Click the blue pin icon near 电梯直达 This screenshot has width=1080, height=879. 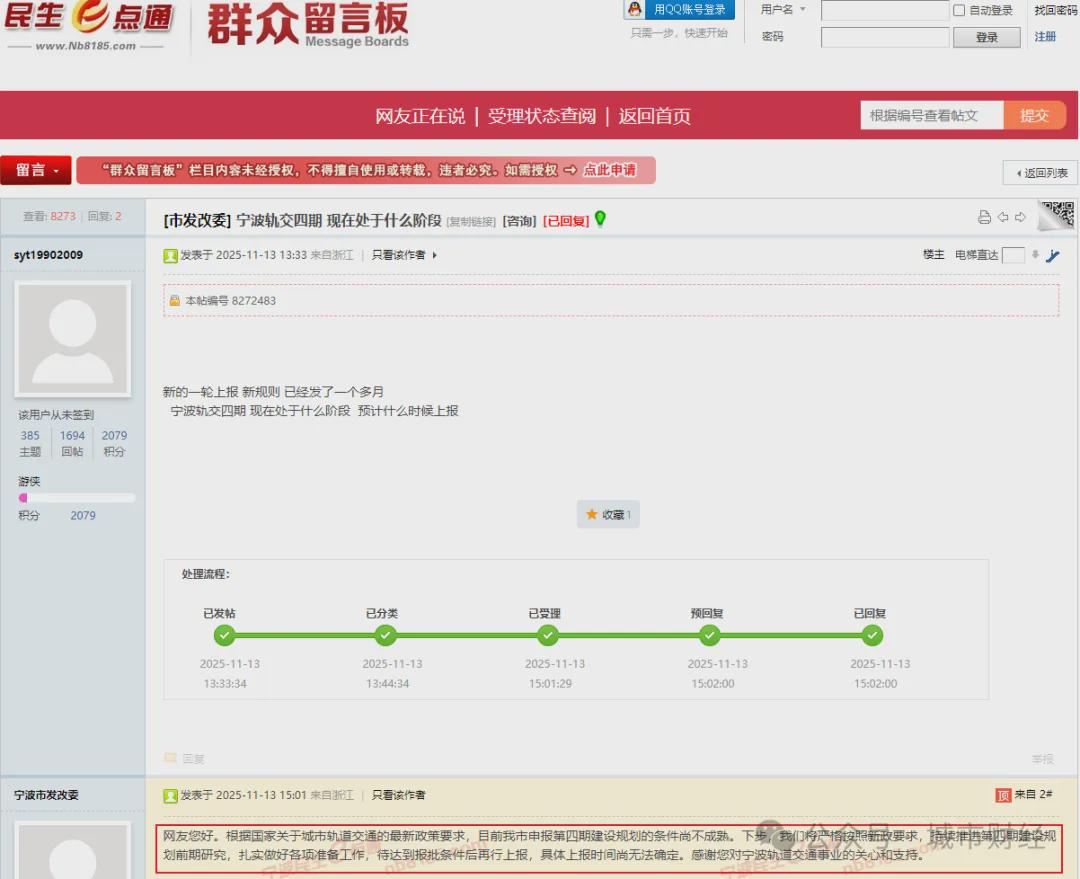click(x=1053, y=256)
